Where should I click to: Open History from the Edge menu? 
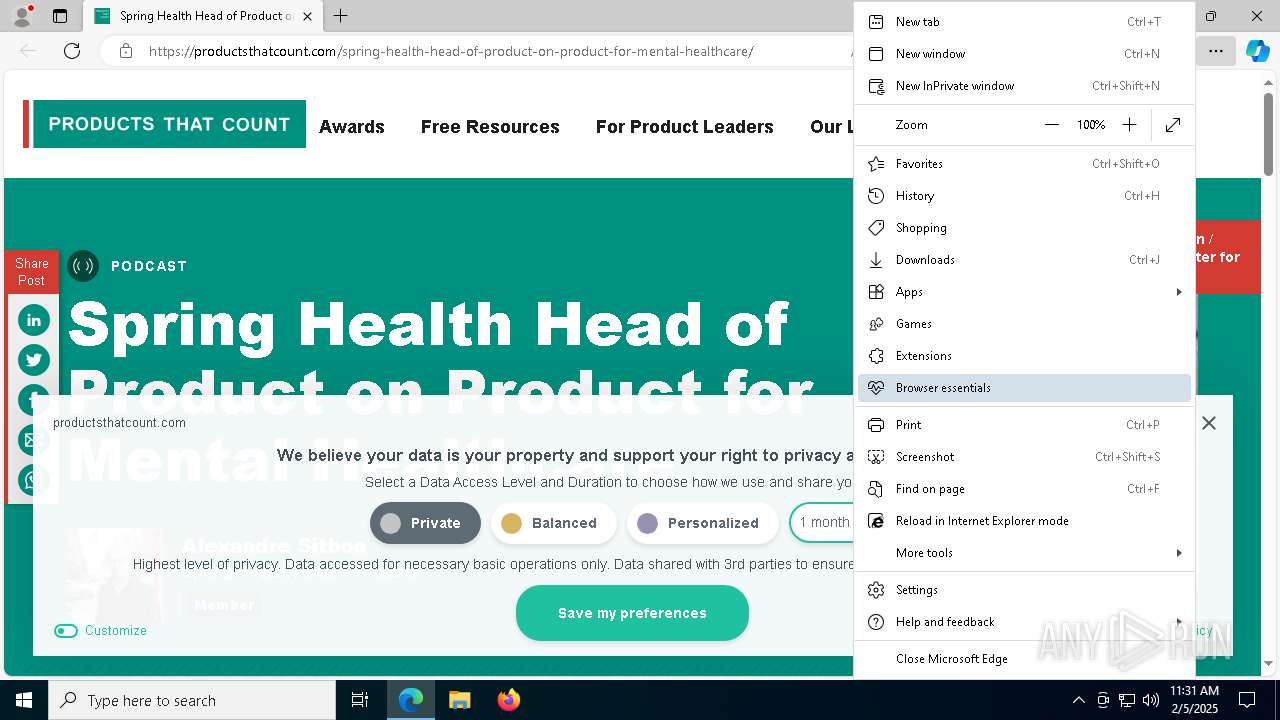[1024, 196]
